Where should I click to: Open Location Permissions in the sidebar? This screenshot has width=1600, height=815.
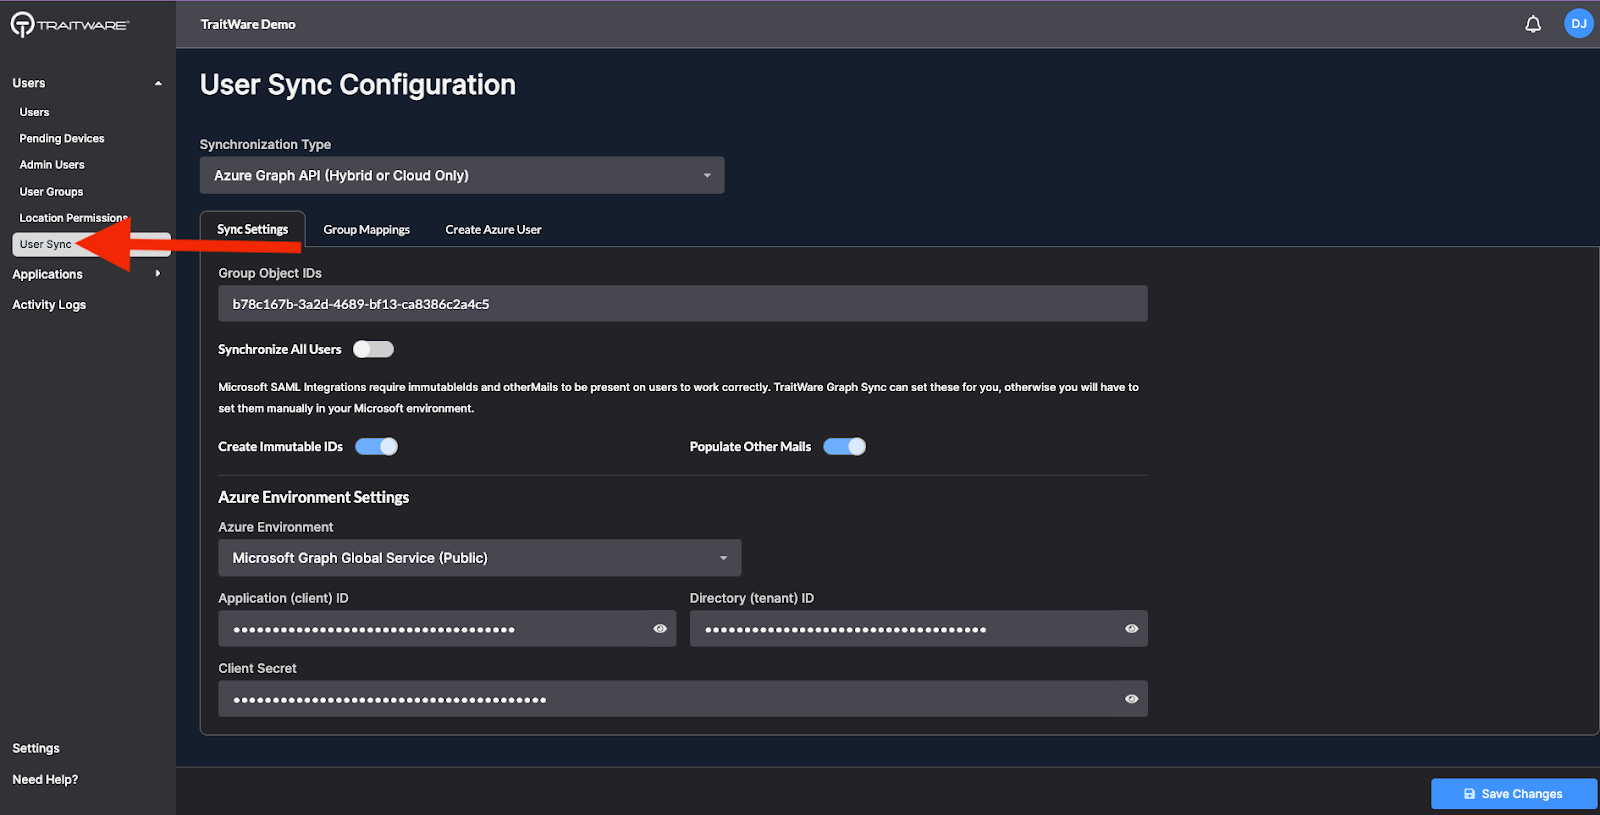tap(73, 218)
